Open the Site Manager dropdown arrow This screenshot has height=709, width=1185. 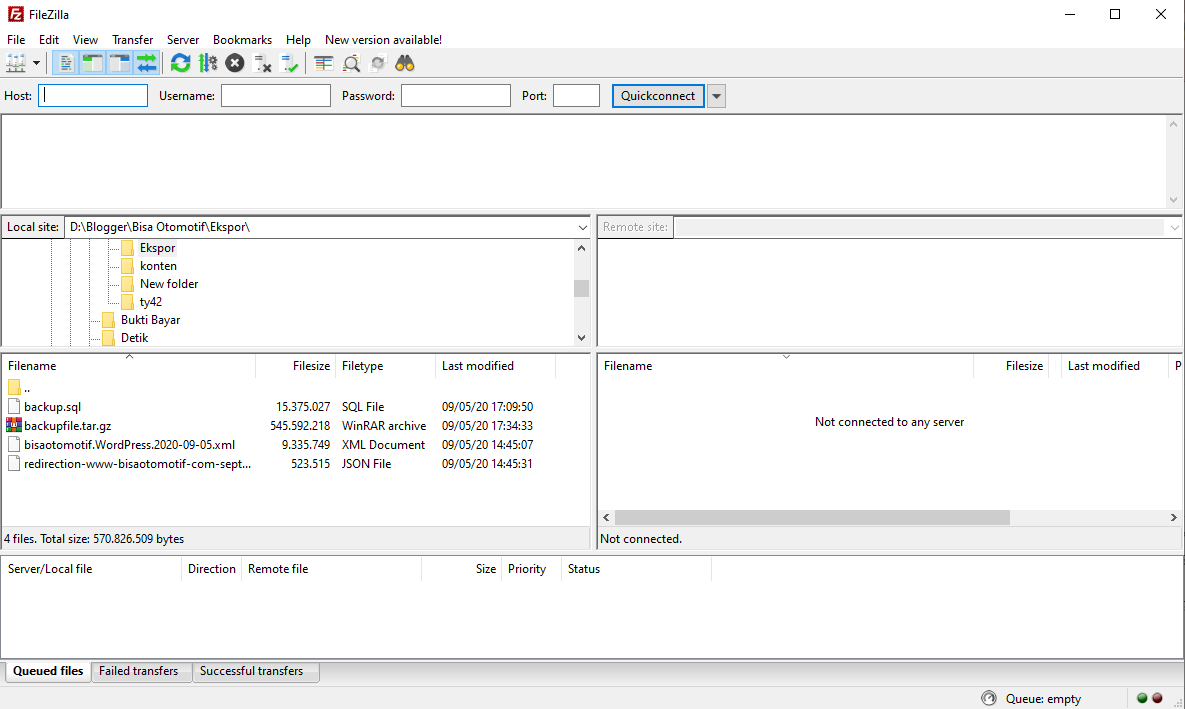click(x=37, y=63)
